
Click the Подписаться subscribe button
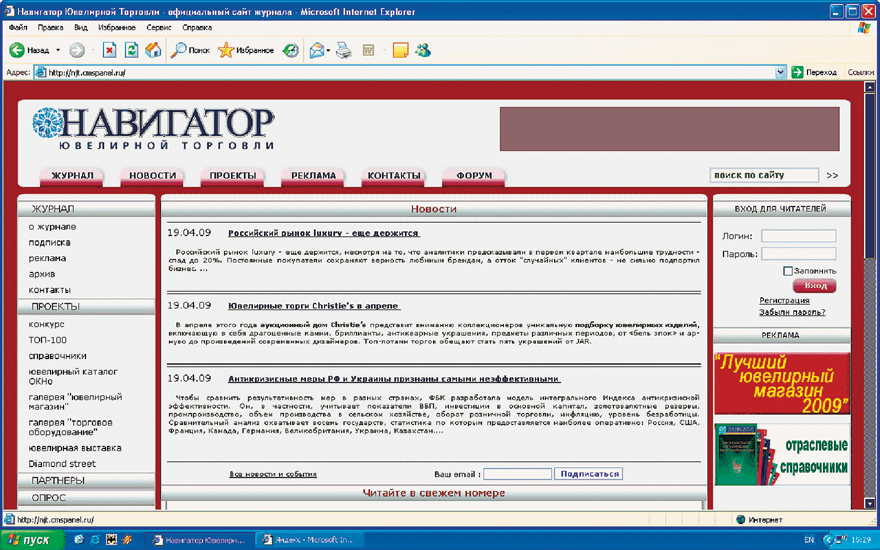pos(589,474)
